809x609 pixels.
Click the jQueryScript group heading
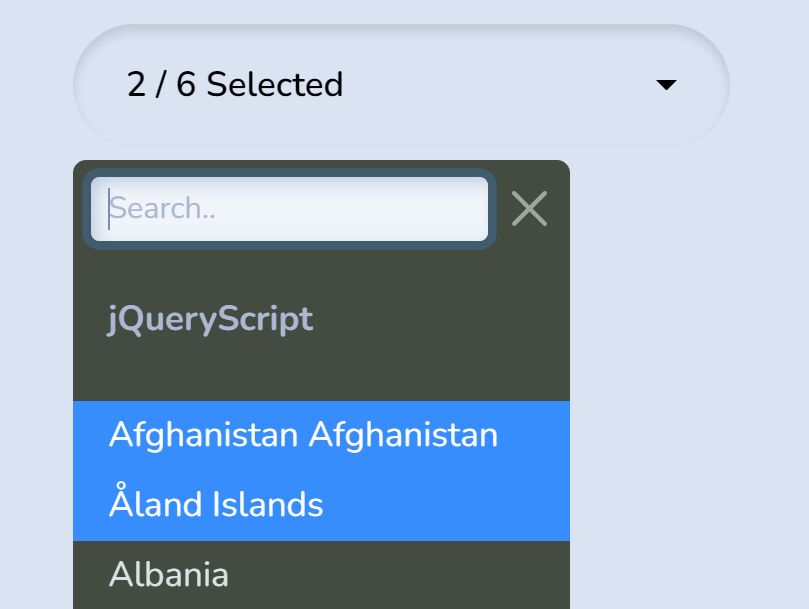pyautogui.click(x=210, y=318)
